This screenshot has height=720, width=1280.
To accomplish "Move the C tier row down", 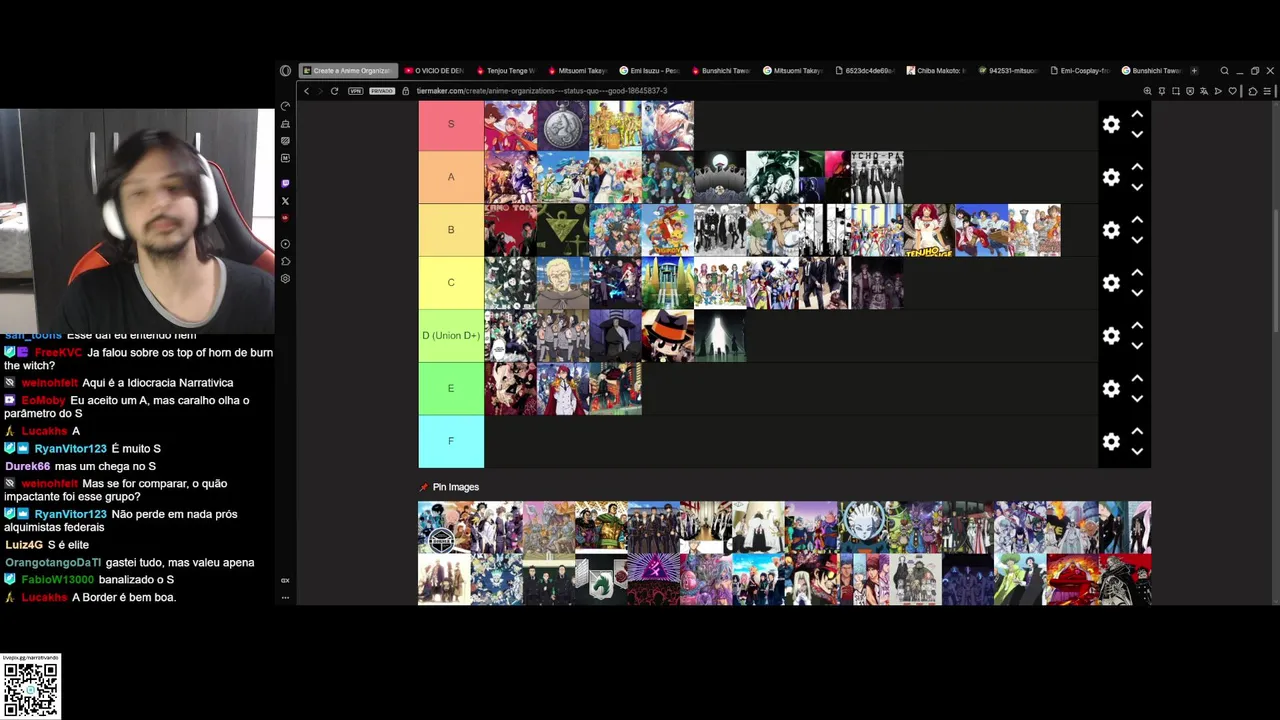I will tap(1137, 293).
